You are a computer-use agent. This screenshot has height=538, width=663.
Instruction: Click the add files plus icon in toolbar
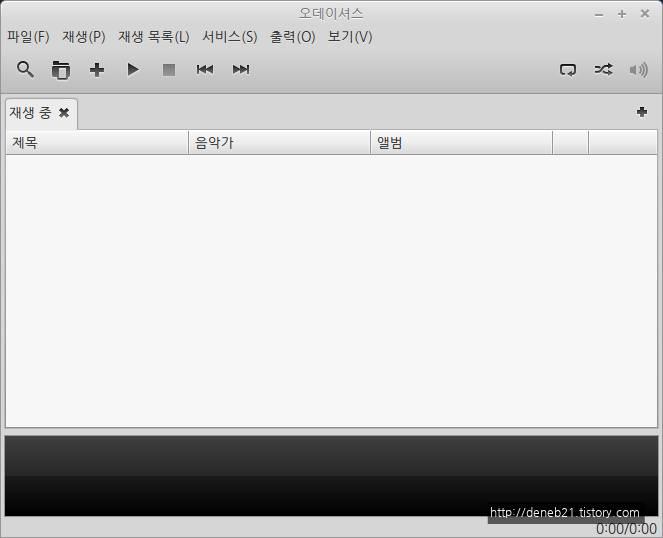[x=97, y=70]
